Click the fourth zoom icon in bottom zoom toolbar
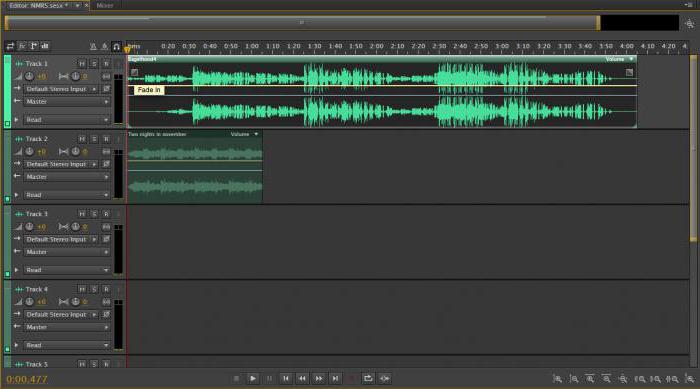This screenshot has width=700, height=389. pos(607,379)
